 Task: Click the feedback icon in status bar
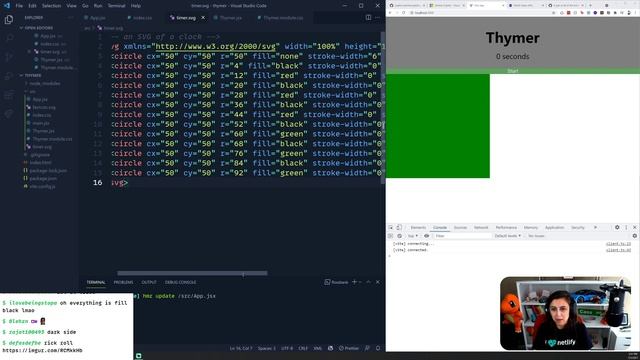pyautogui.click(x=367, y=348)
